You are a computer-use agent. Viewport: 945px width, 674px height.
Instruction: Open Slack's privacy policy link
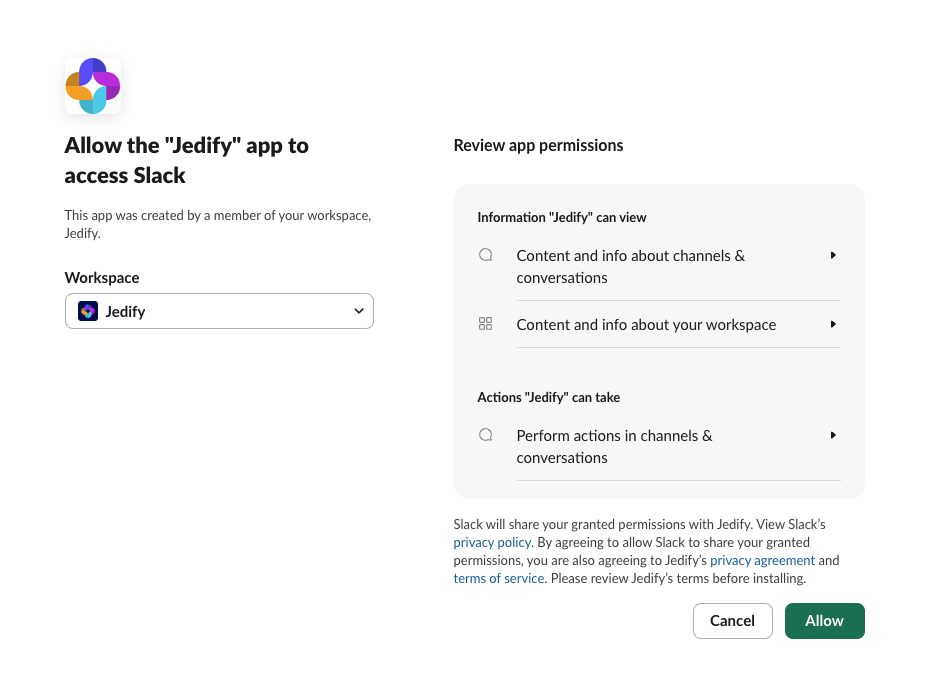(x=492, y=543)
